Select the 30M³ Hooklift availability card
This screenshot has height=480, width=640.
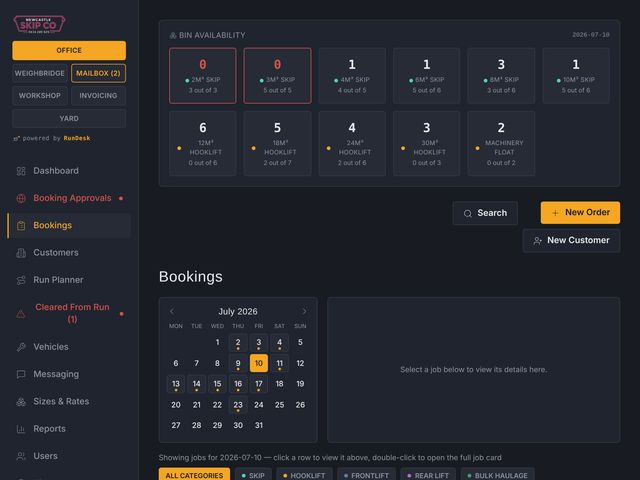point(427,144)
